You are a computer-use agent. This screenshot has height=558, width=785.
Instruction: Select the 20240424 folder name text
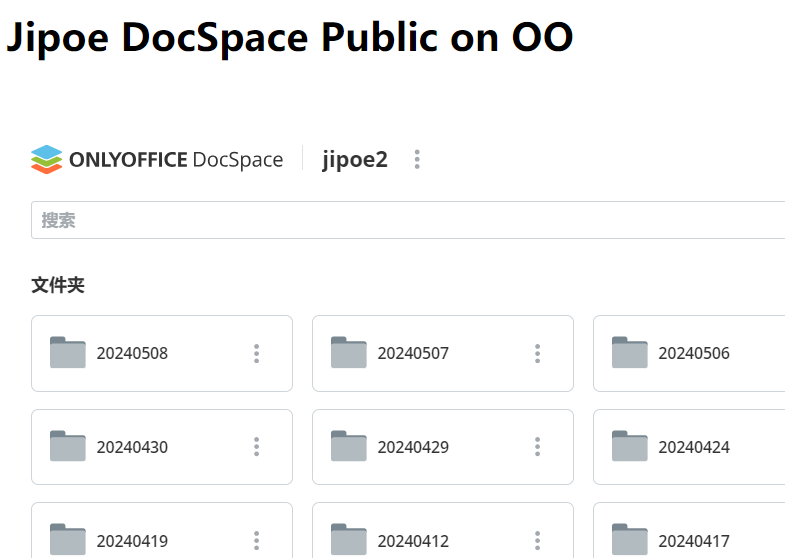tap(694, 447)
